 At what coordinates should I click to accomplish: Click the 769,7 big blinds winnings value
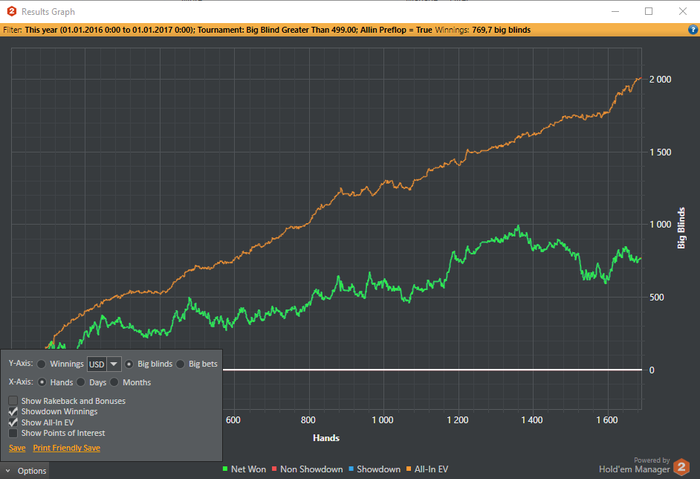[x=501, y=30]
